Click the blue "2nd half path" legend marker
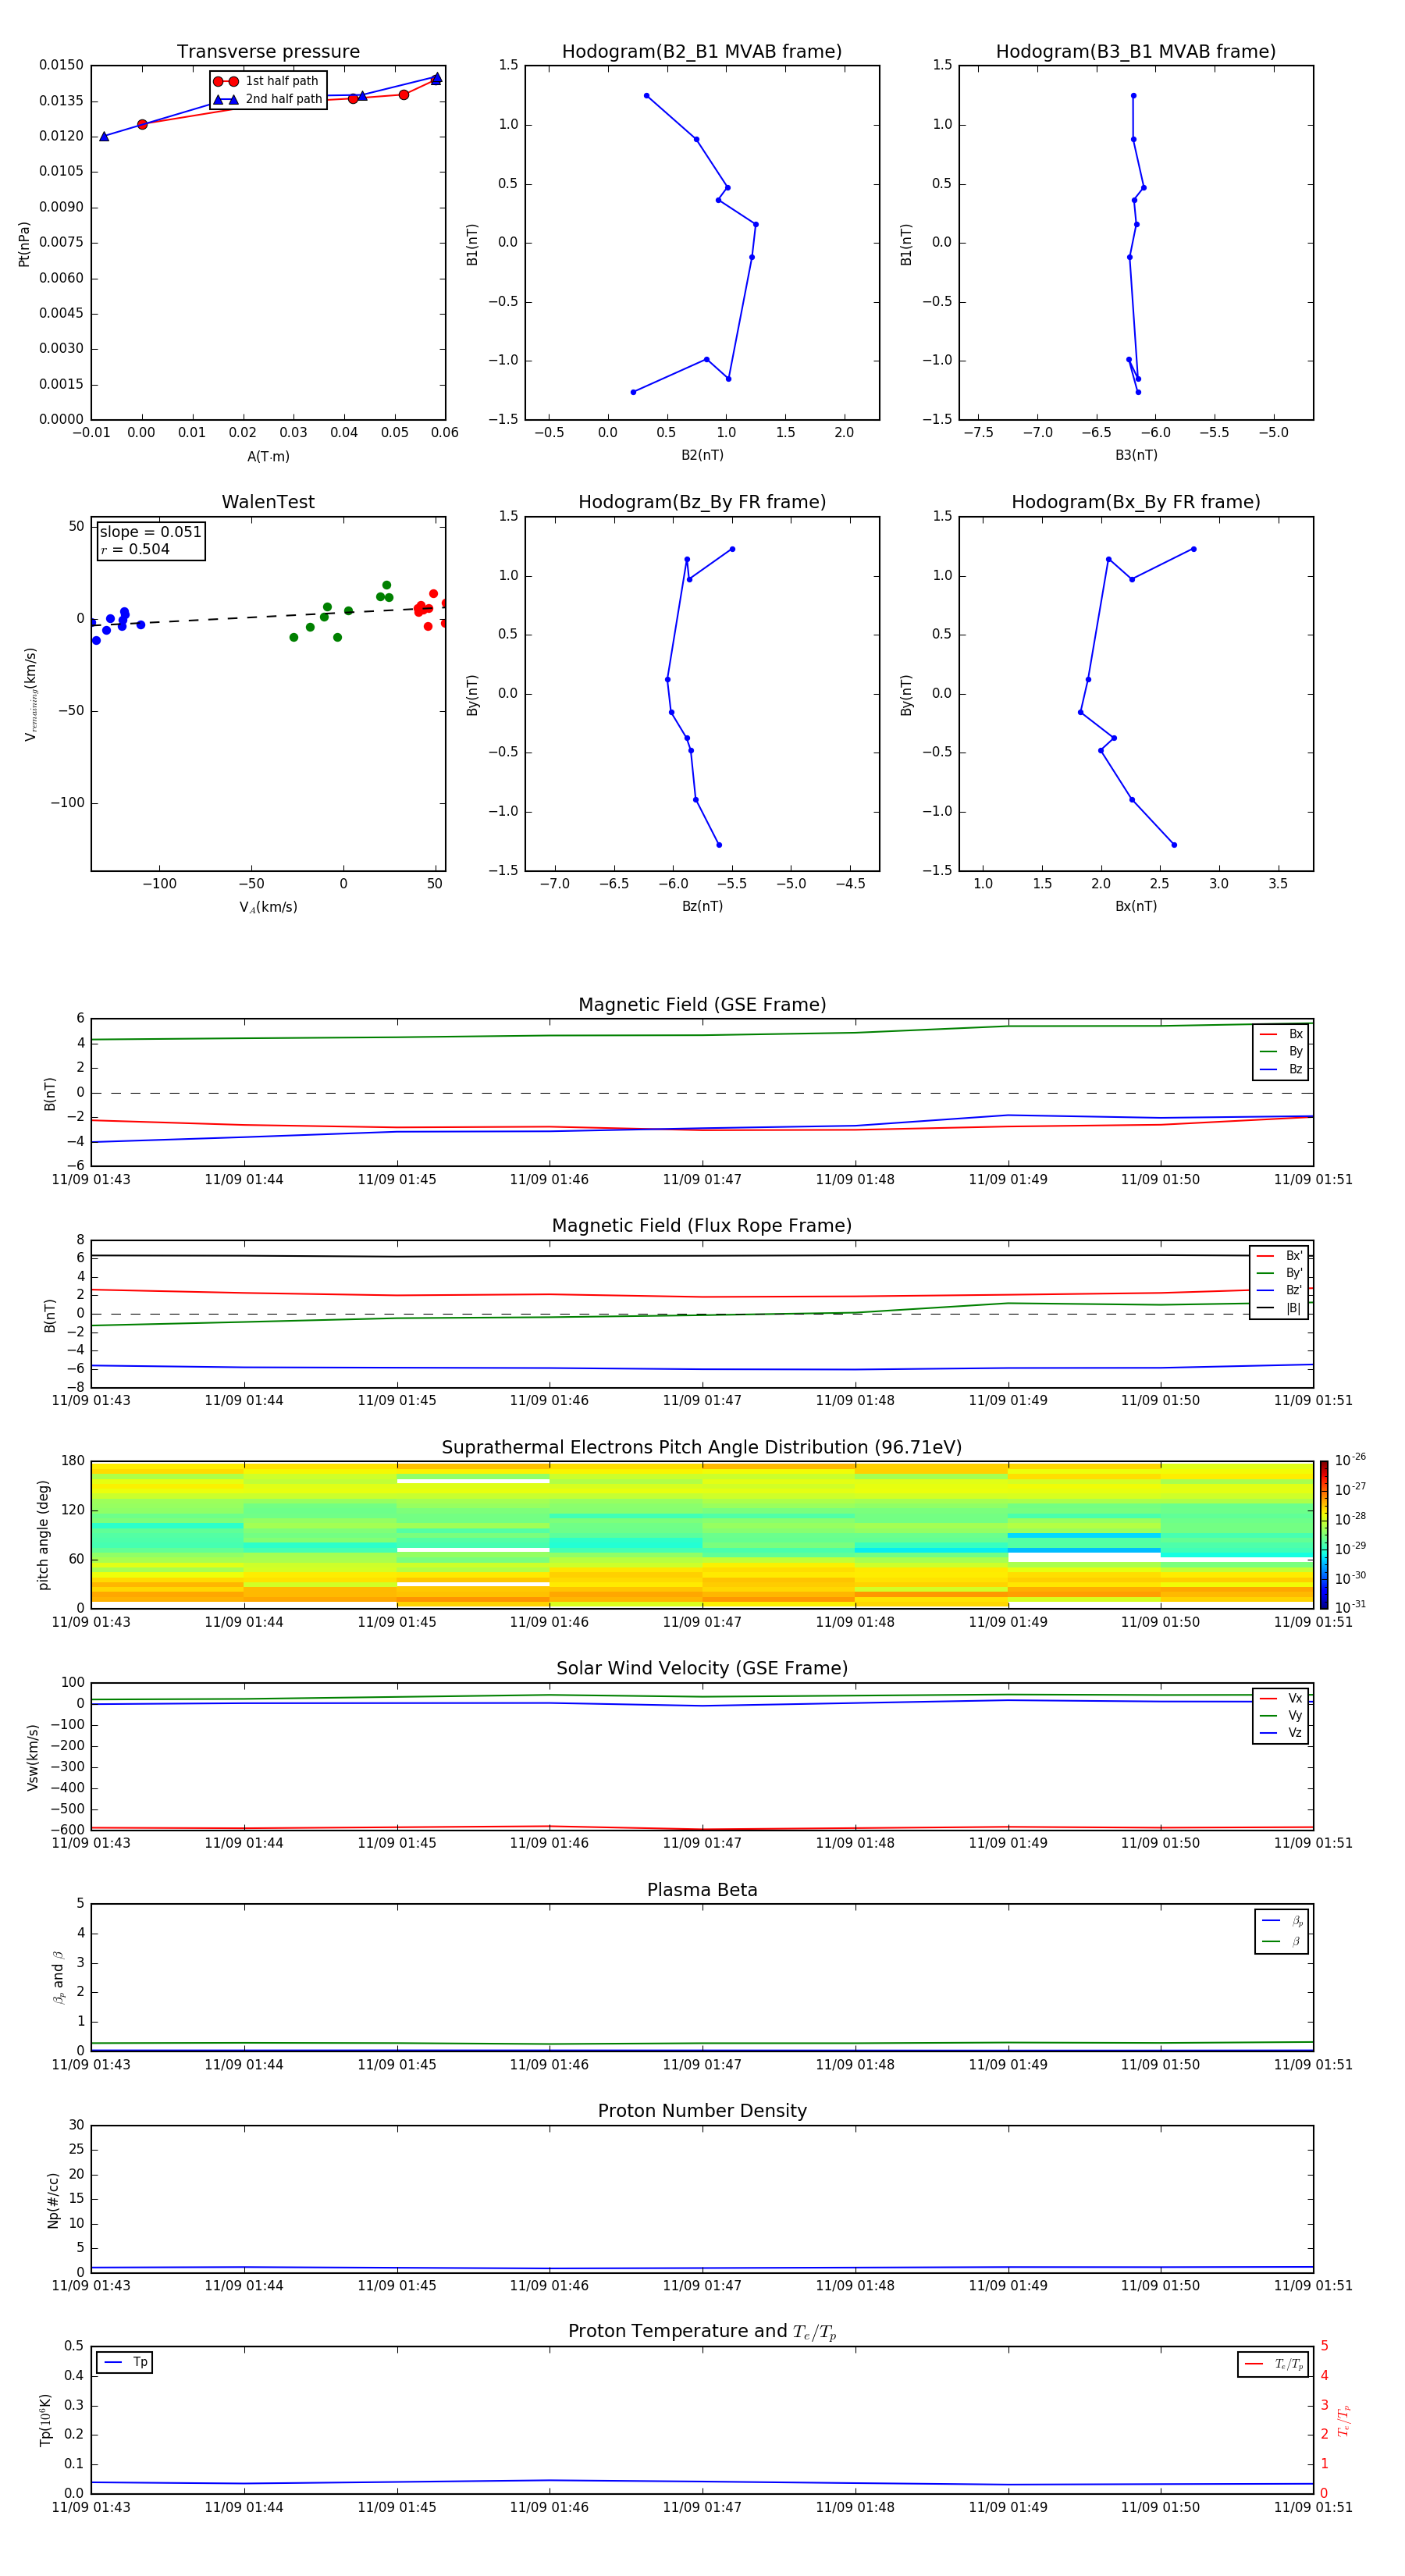 [x=225, y=99]
